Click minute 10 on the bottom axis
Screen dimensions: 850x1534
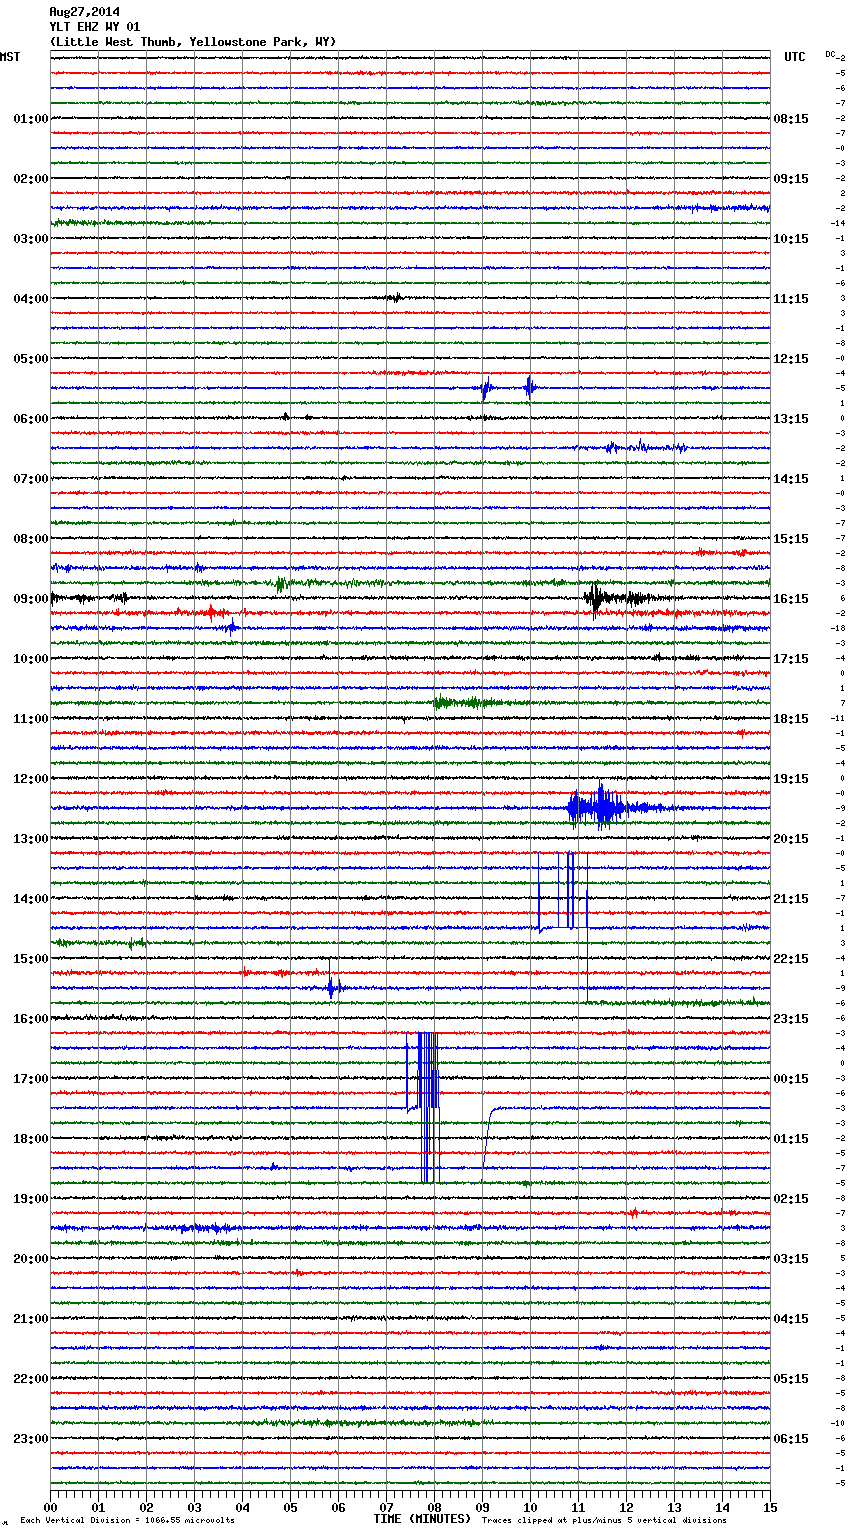[x=530, y=1507]
